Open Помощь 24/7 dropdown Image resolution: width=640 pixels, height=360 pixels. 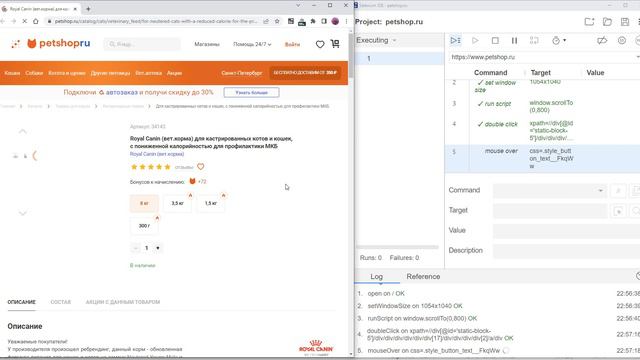click(252, 44)
